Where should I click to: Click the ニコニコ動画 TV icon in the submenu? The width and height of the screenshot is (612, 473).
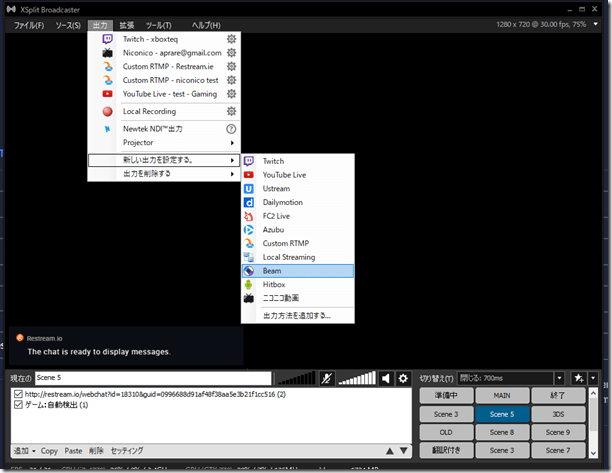point(249,298)
